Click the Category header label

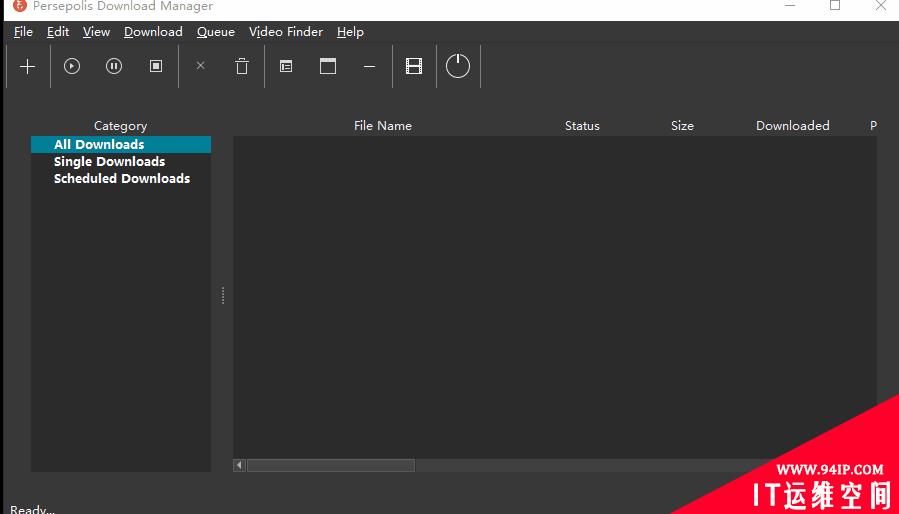click(x=120, y=126)
